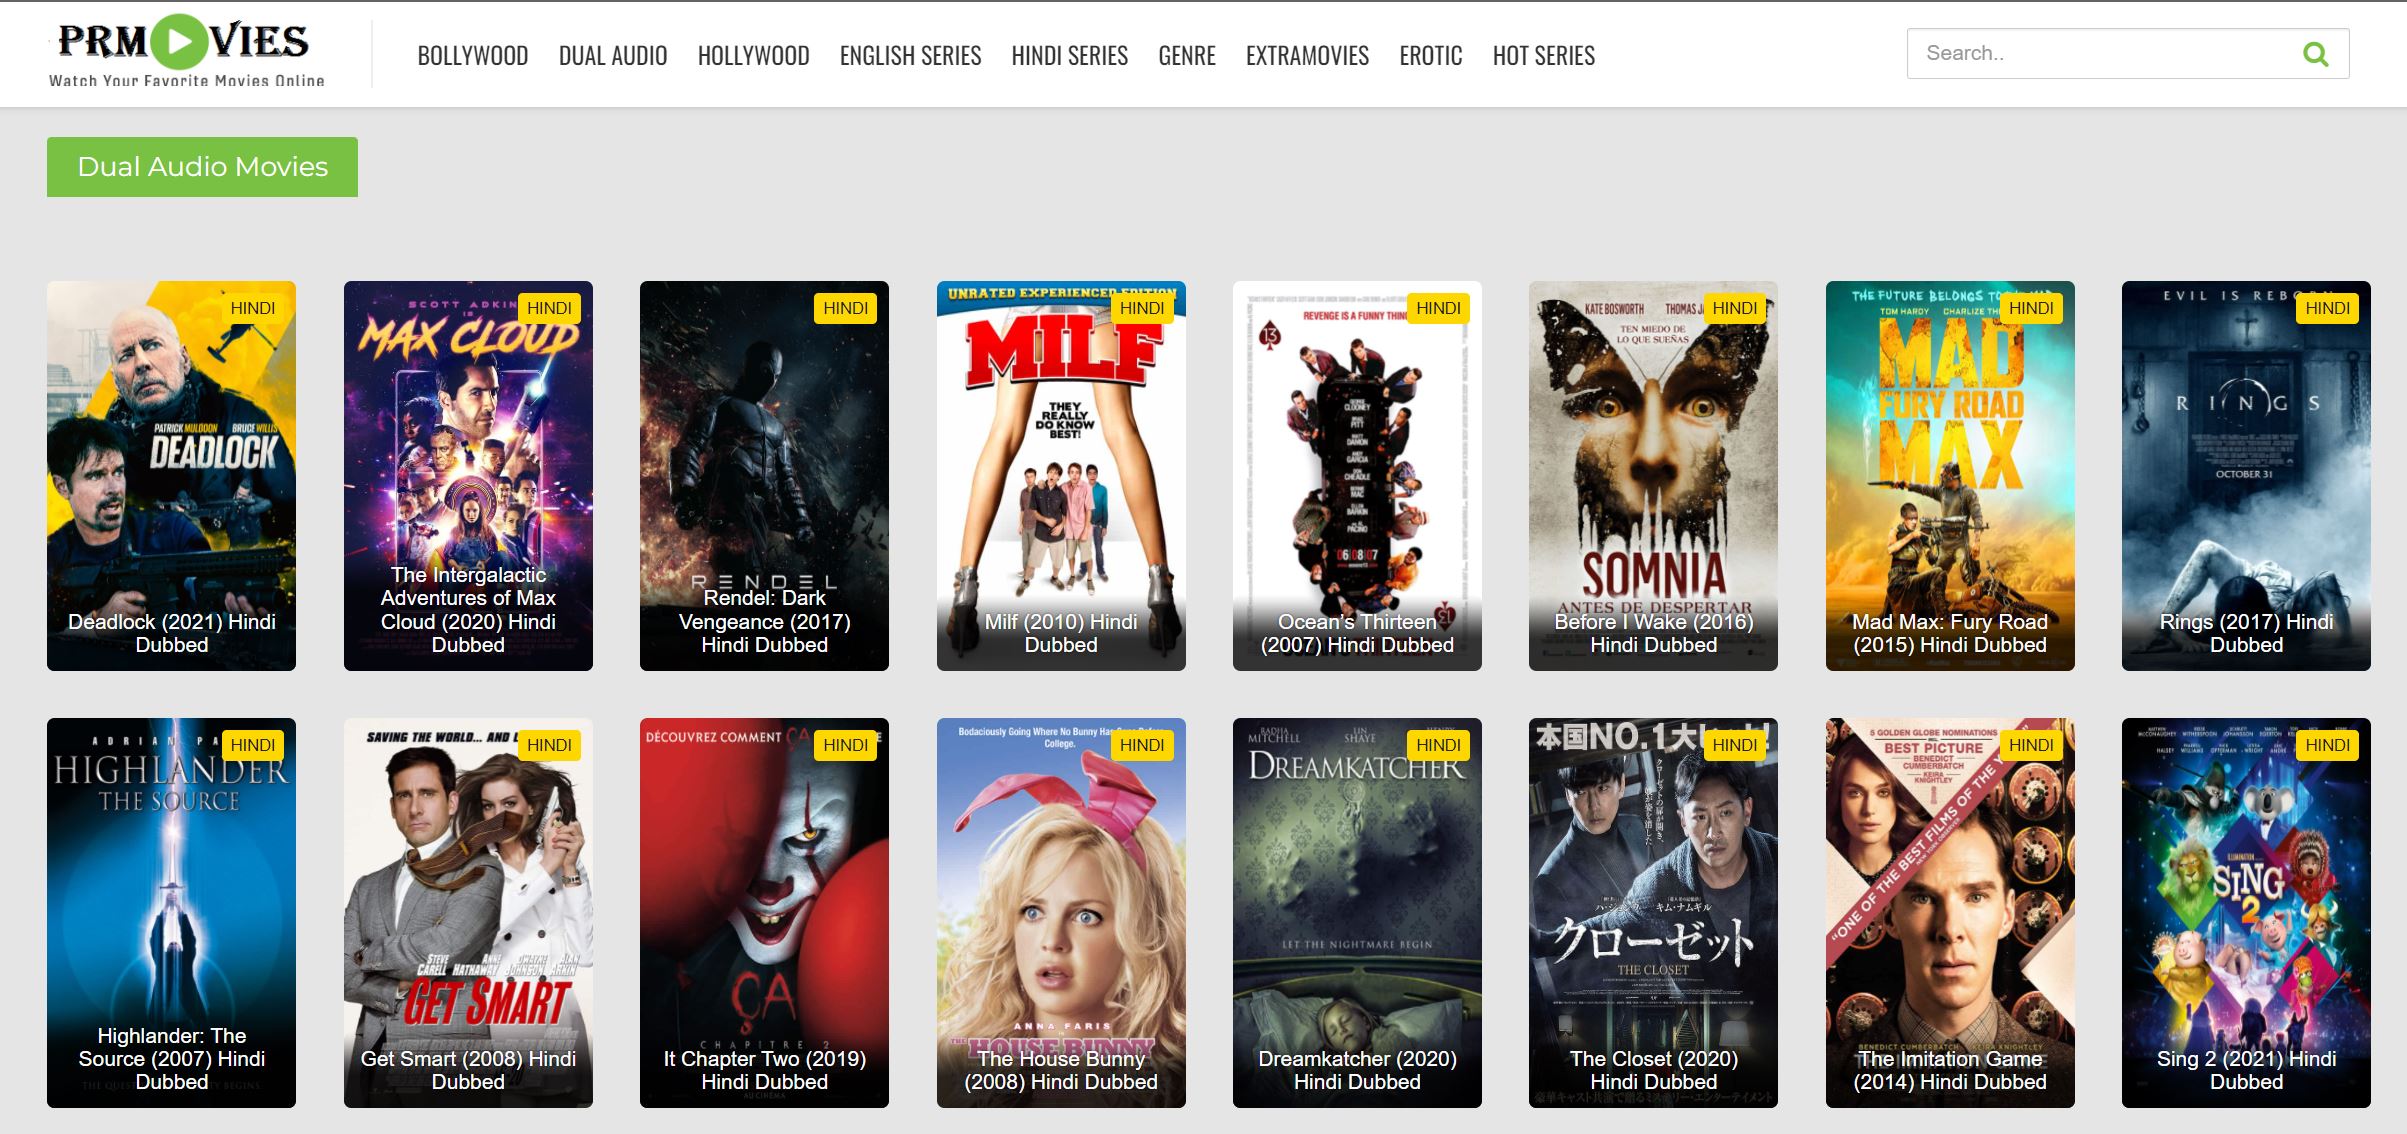Image resolution: width=2407 pixels, height=1134 pixels.
Task: Open the Dual Audio menu
Action: pyautogui.click(x=613, y=56)
